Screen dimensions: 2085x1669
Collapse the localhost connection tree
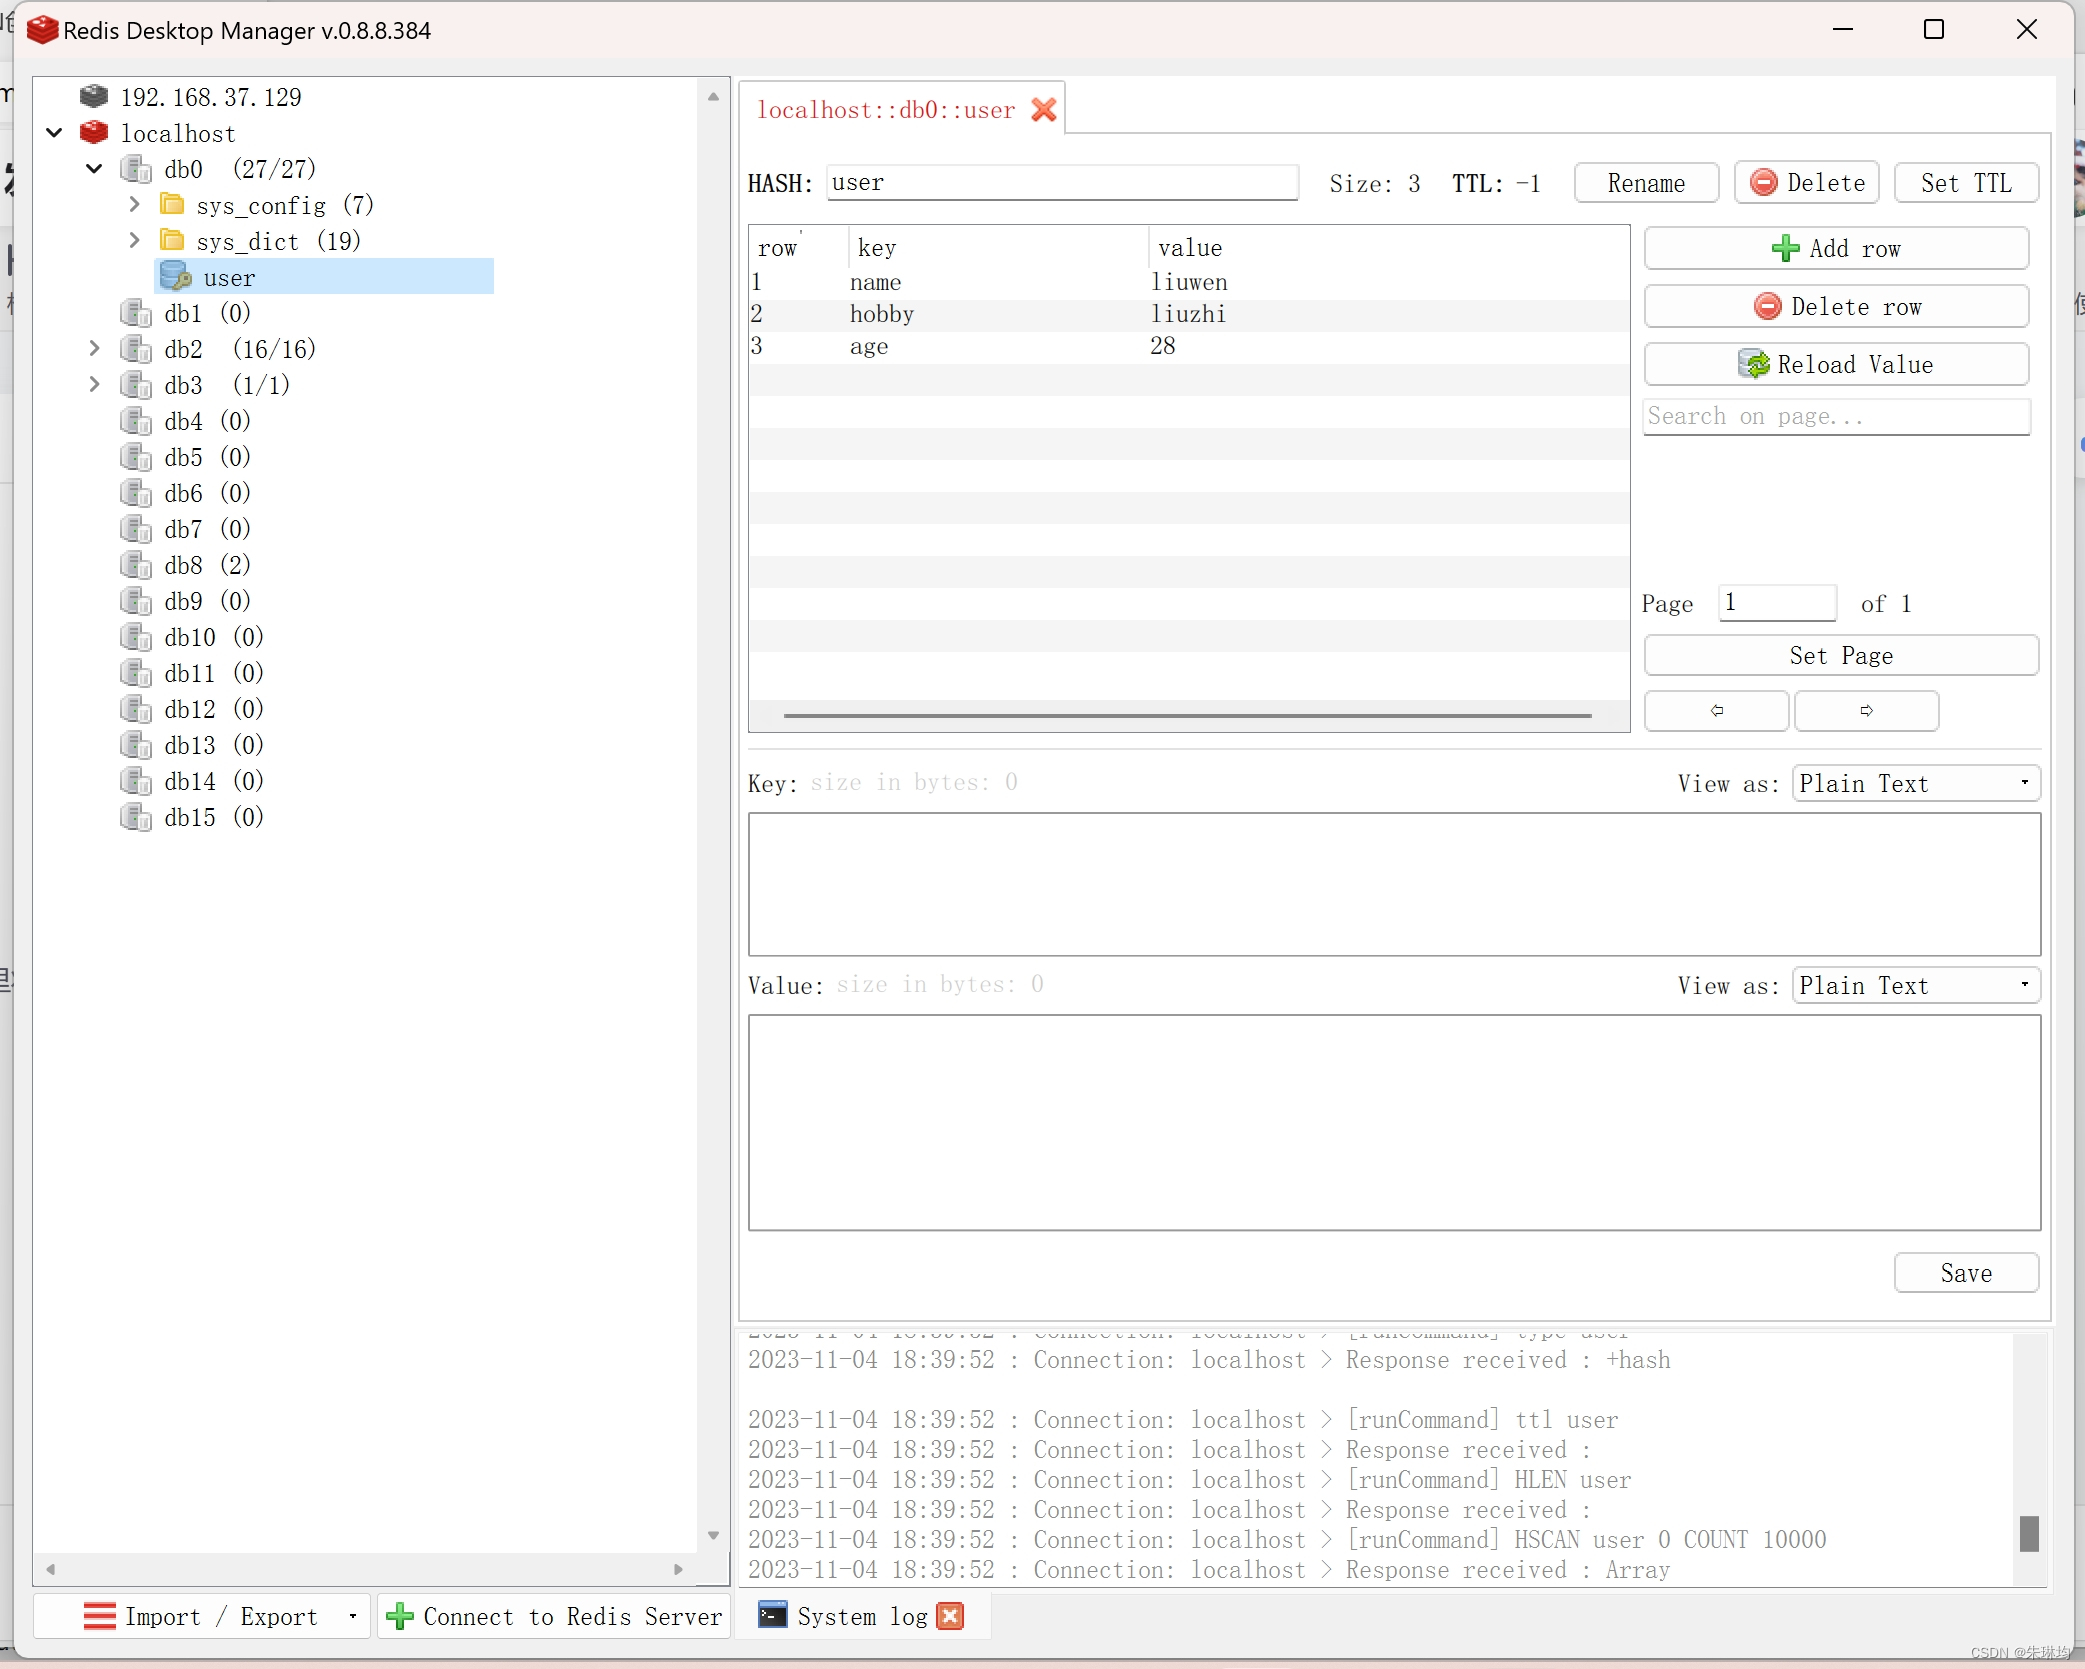(x=55, y=133)
